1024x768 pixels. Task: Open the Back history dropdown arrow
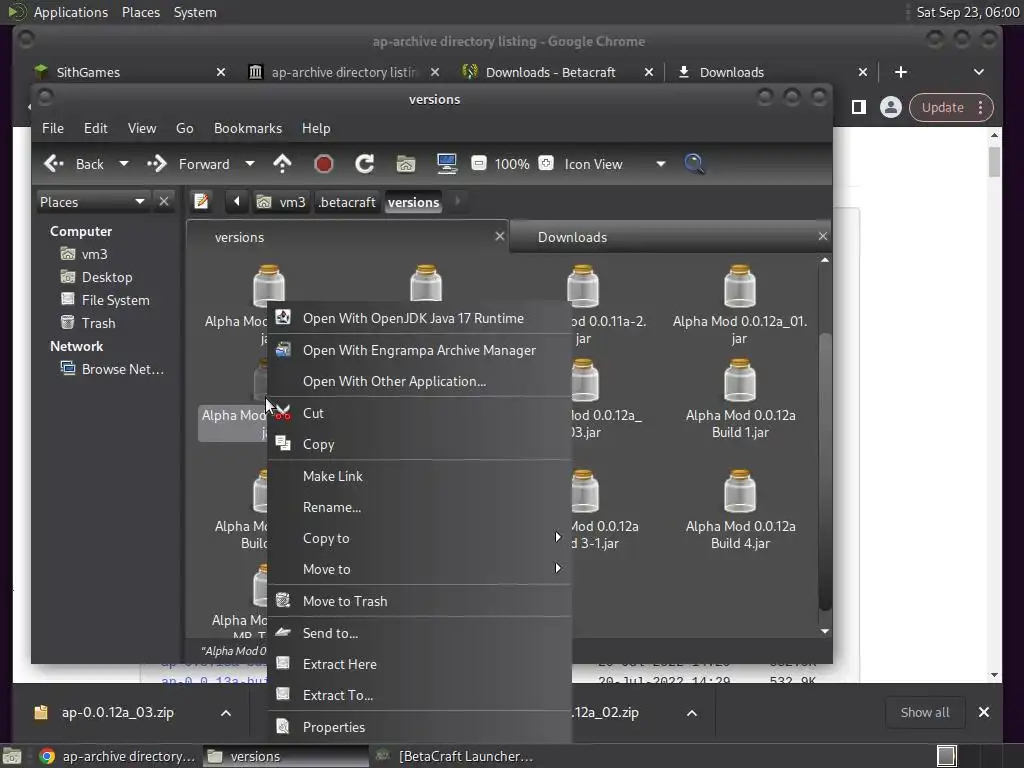[123, 164]
